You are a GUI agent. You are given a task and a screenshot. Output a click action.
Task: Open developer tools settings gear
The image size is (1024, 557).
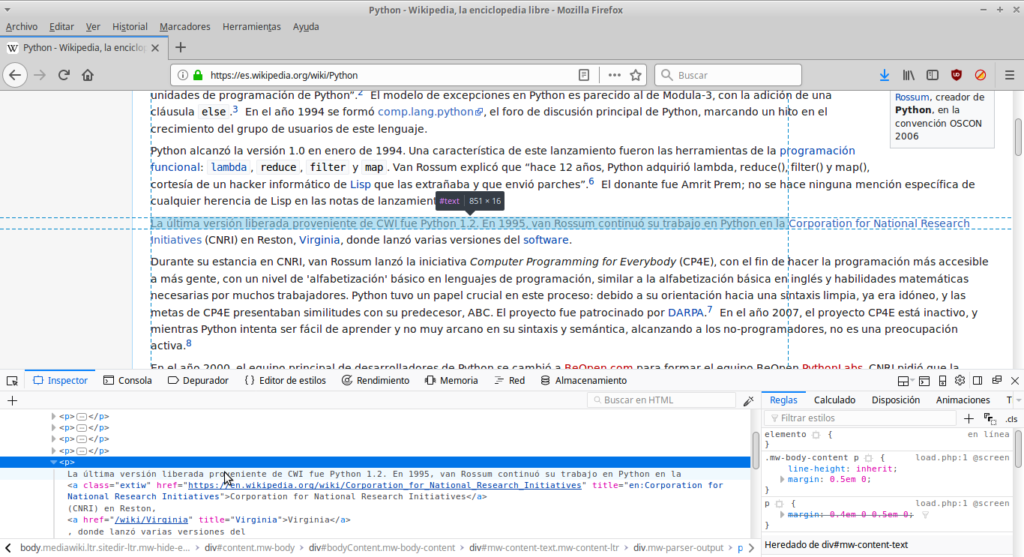[960, 381]
